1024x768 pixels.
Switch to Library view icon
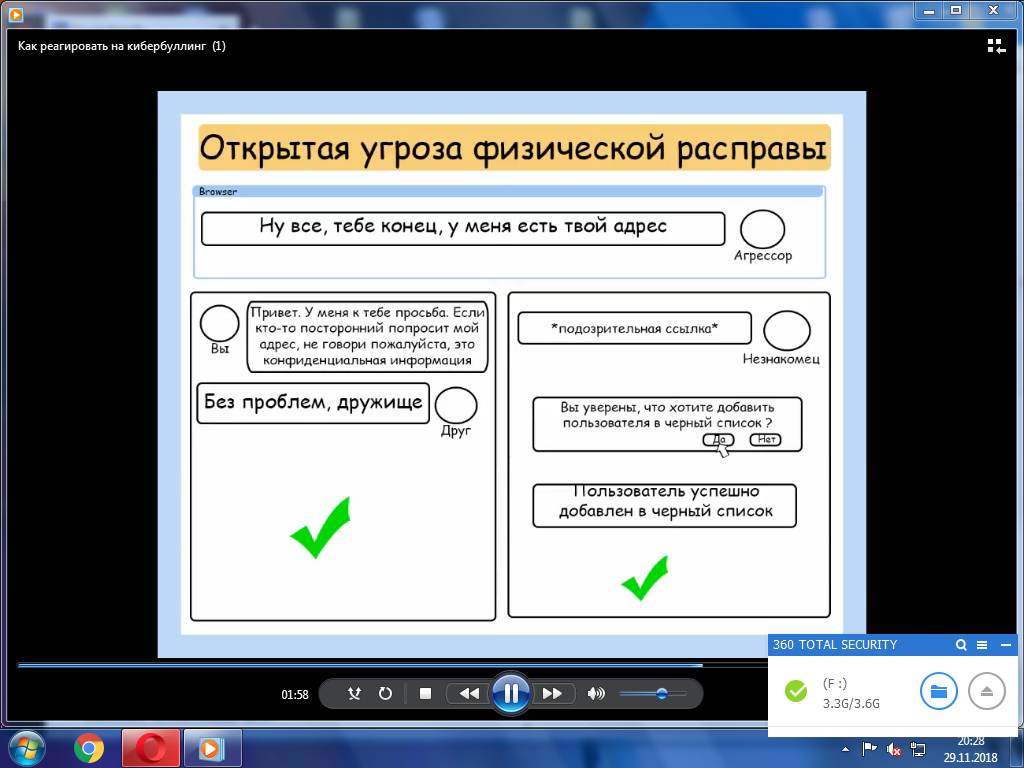(996, 46)
